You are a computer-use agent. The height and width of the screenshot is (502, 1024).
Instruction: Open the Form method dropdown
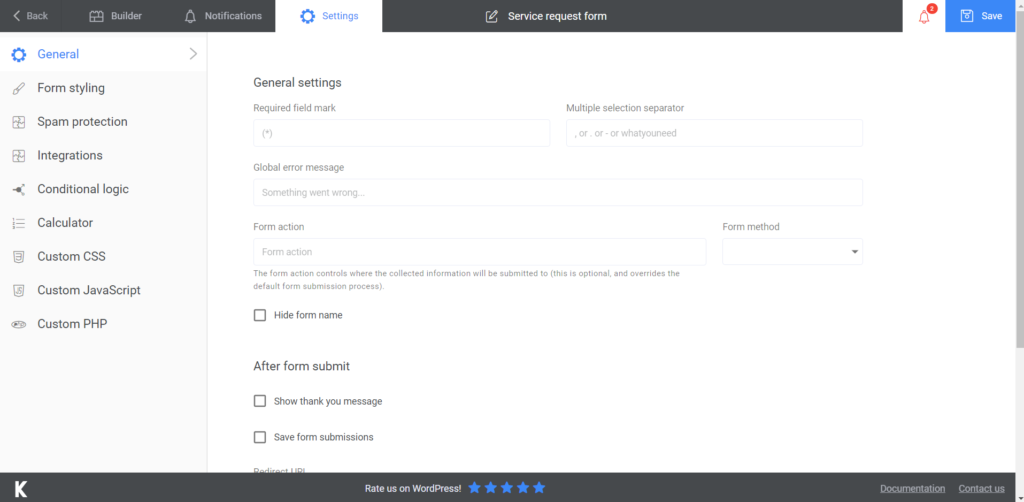(x=792, y=252)
